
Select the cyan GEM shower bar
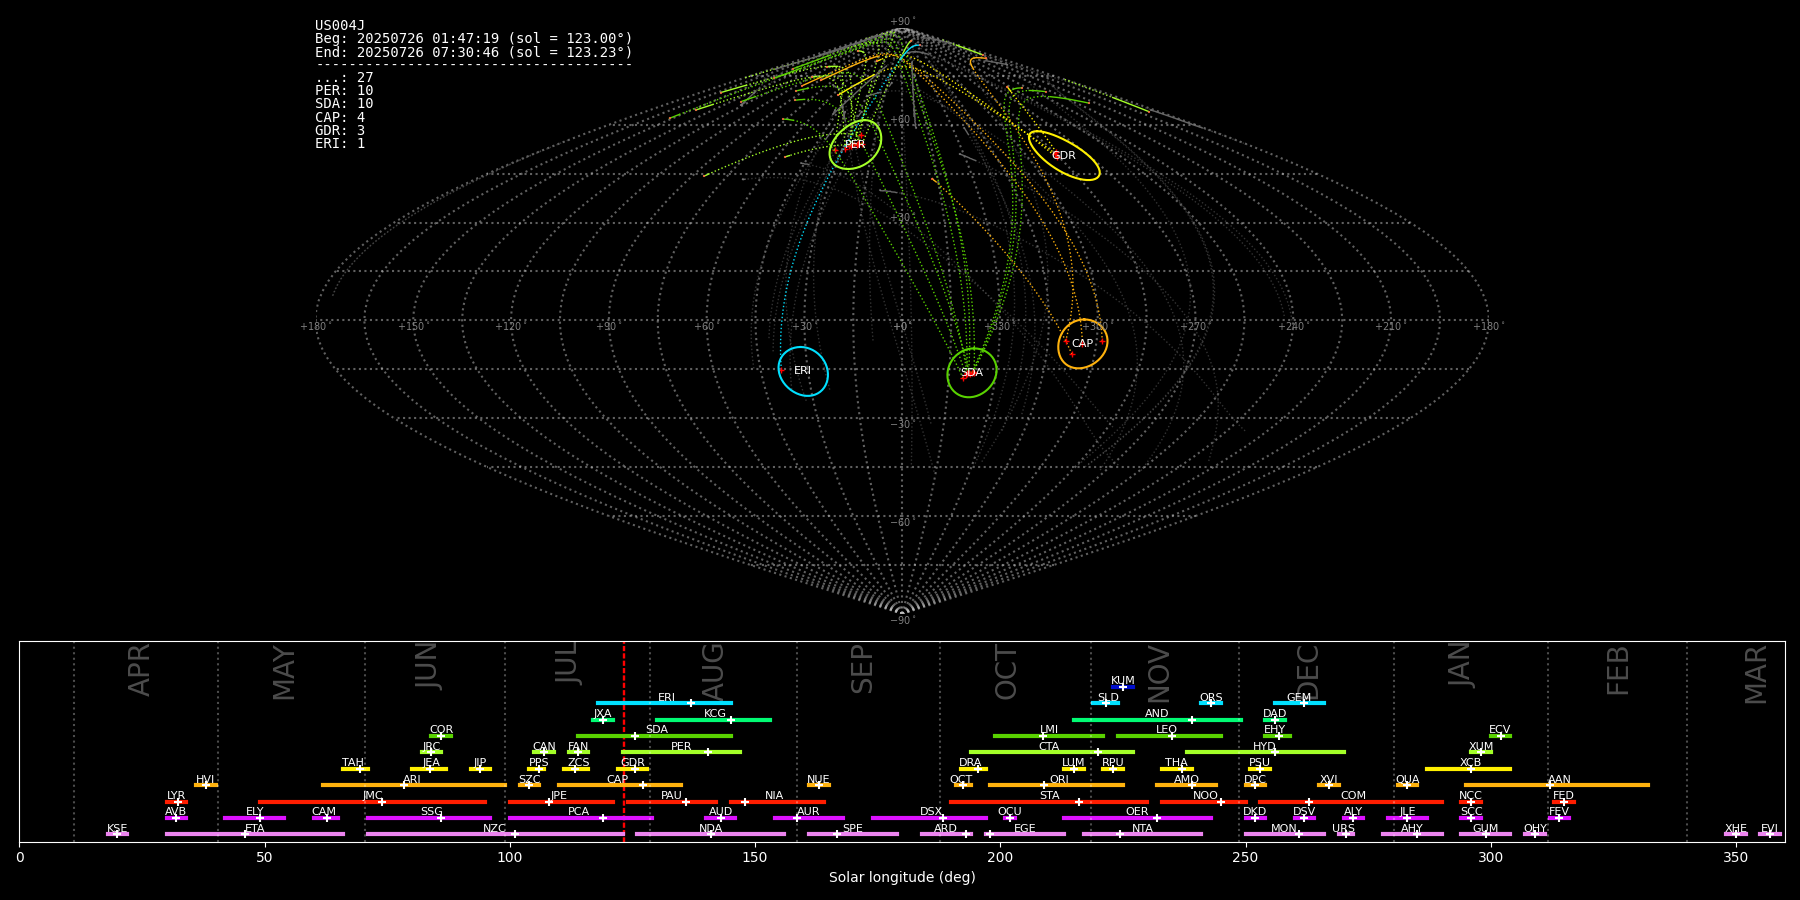point(1299,703)
